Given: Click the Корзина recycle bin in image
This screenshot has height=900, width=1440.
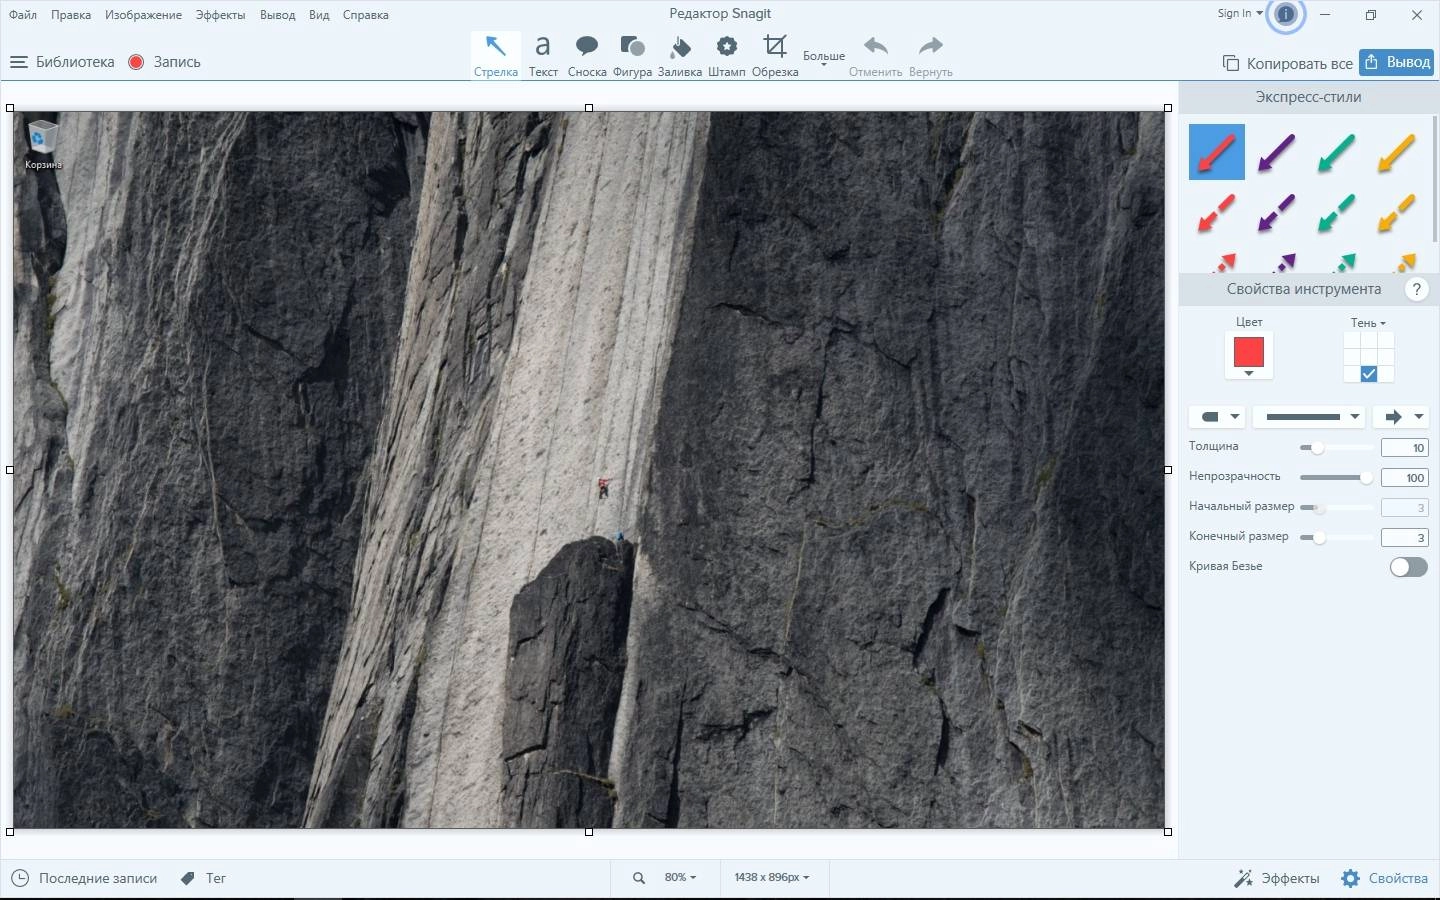Looking at the screenshot, I should coord(43,145).
